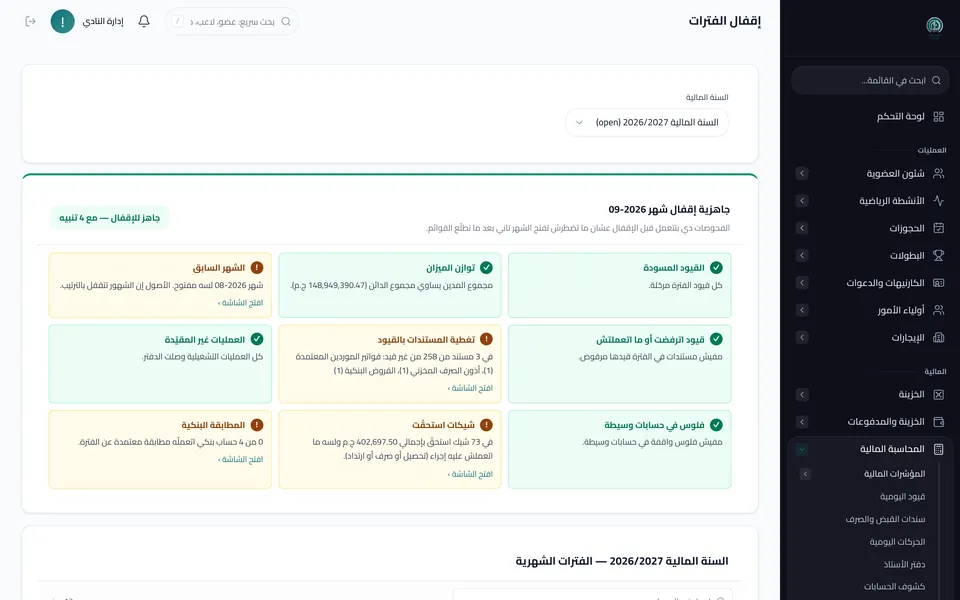Click the إقفال الفترات page heading

(724, 21)
